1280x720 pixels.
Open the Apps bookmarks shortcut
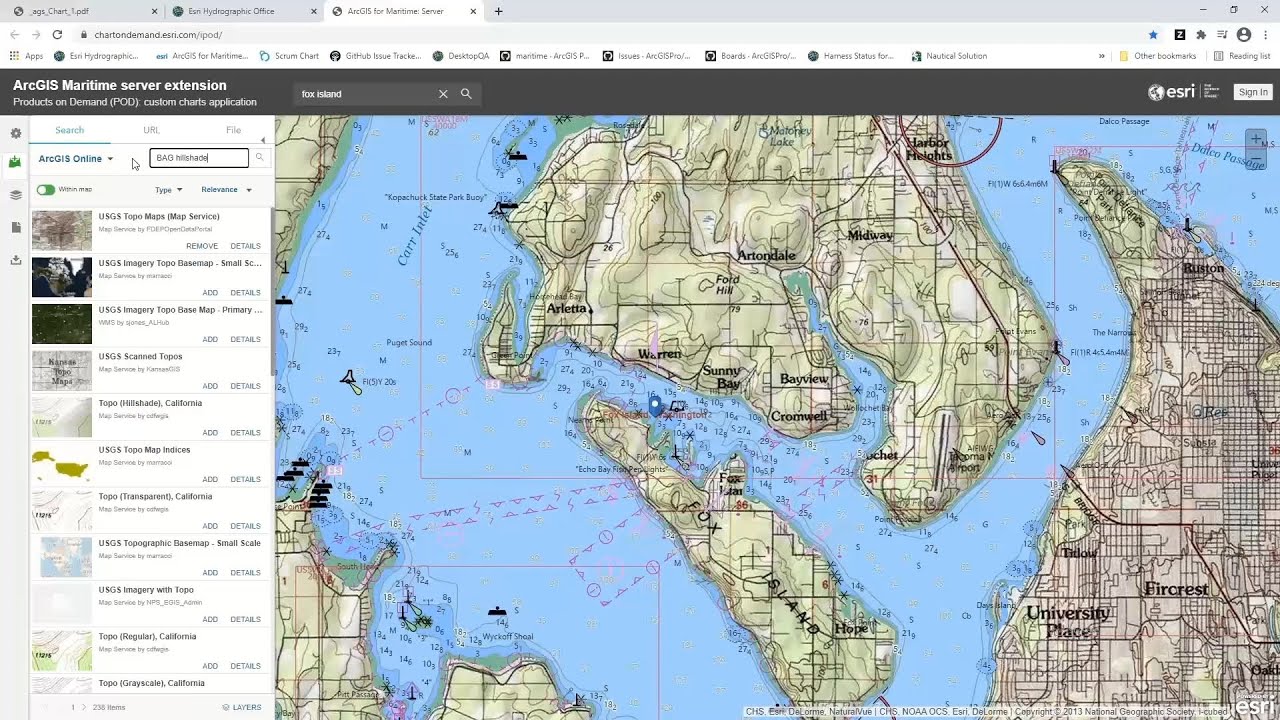coord(27,56)
